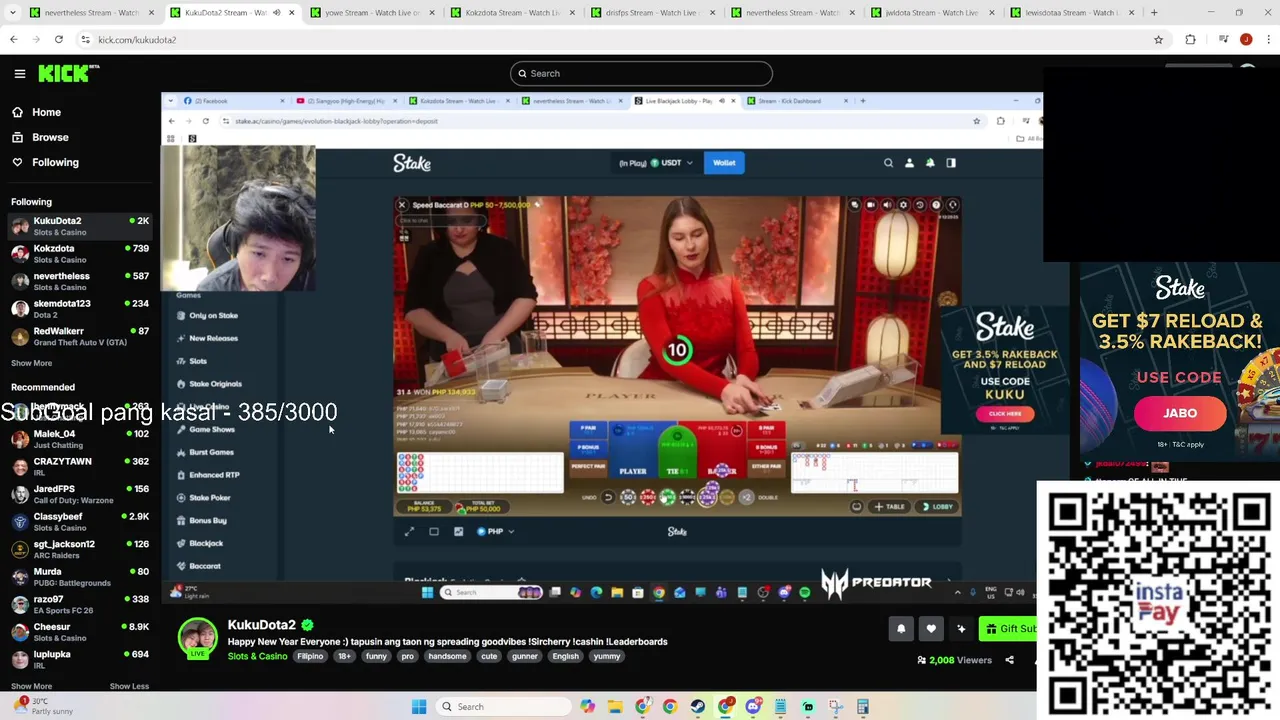Switch to the drisfps Stream browser tab
Viewport: 1280px width, 720px height.
(650, 13)
